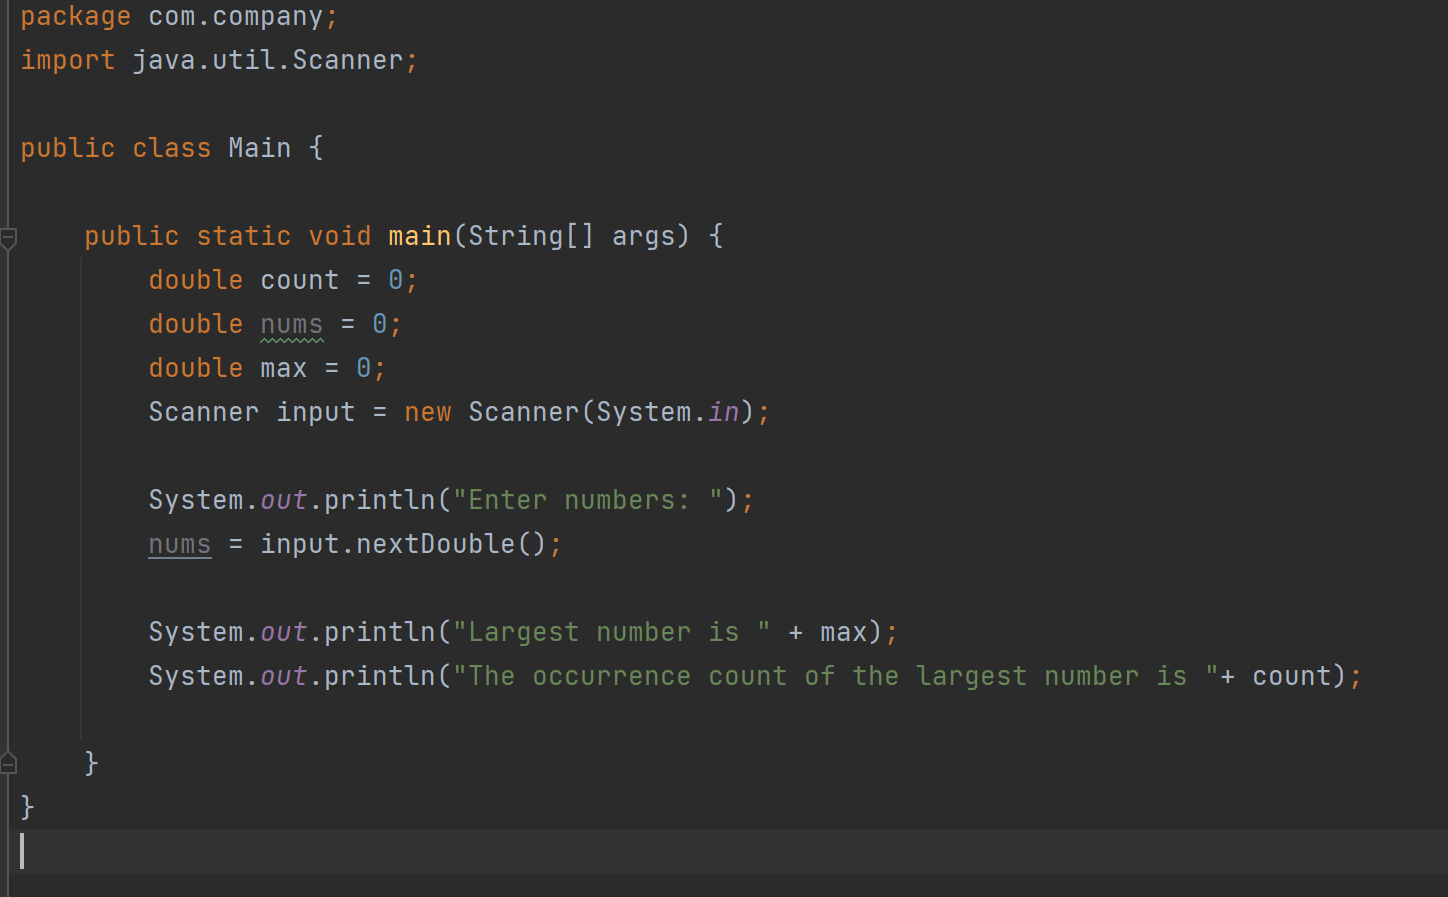
Task: Click the double keyword on the count line
Action: click(x=195, y=279)
